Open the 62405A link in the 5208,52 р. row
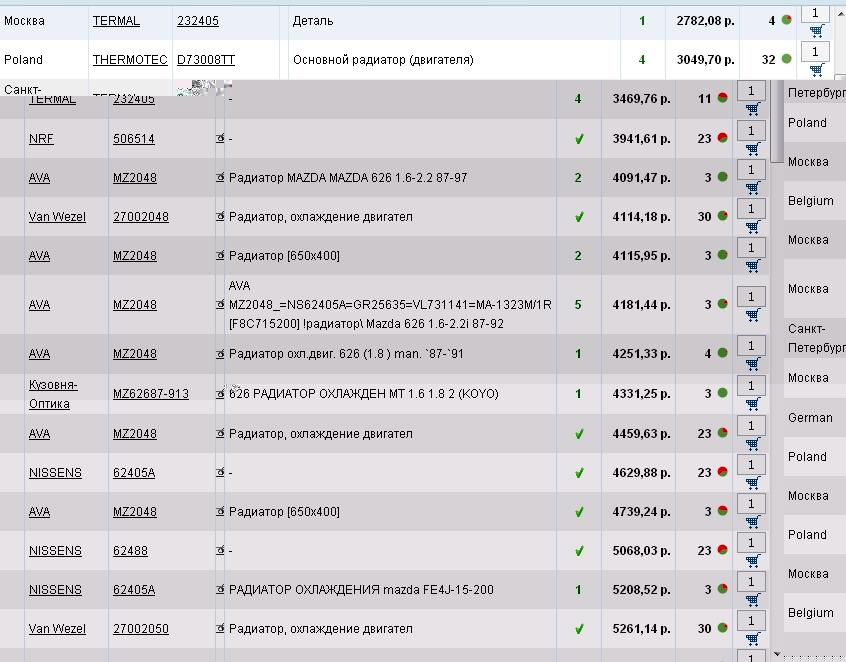Screen dimensions: 846x662 [x=134, y=590]
